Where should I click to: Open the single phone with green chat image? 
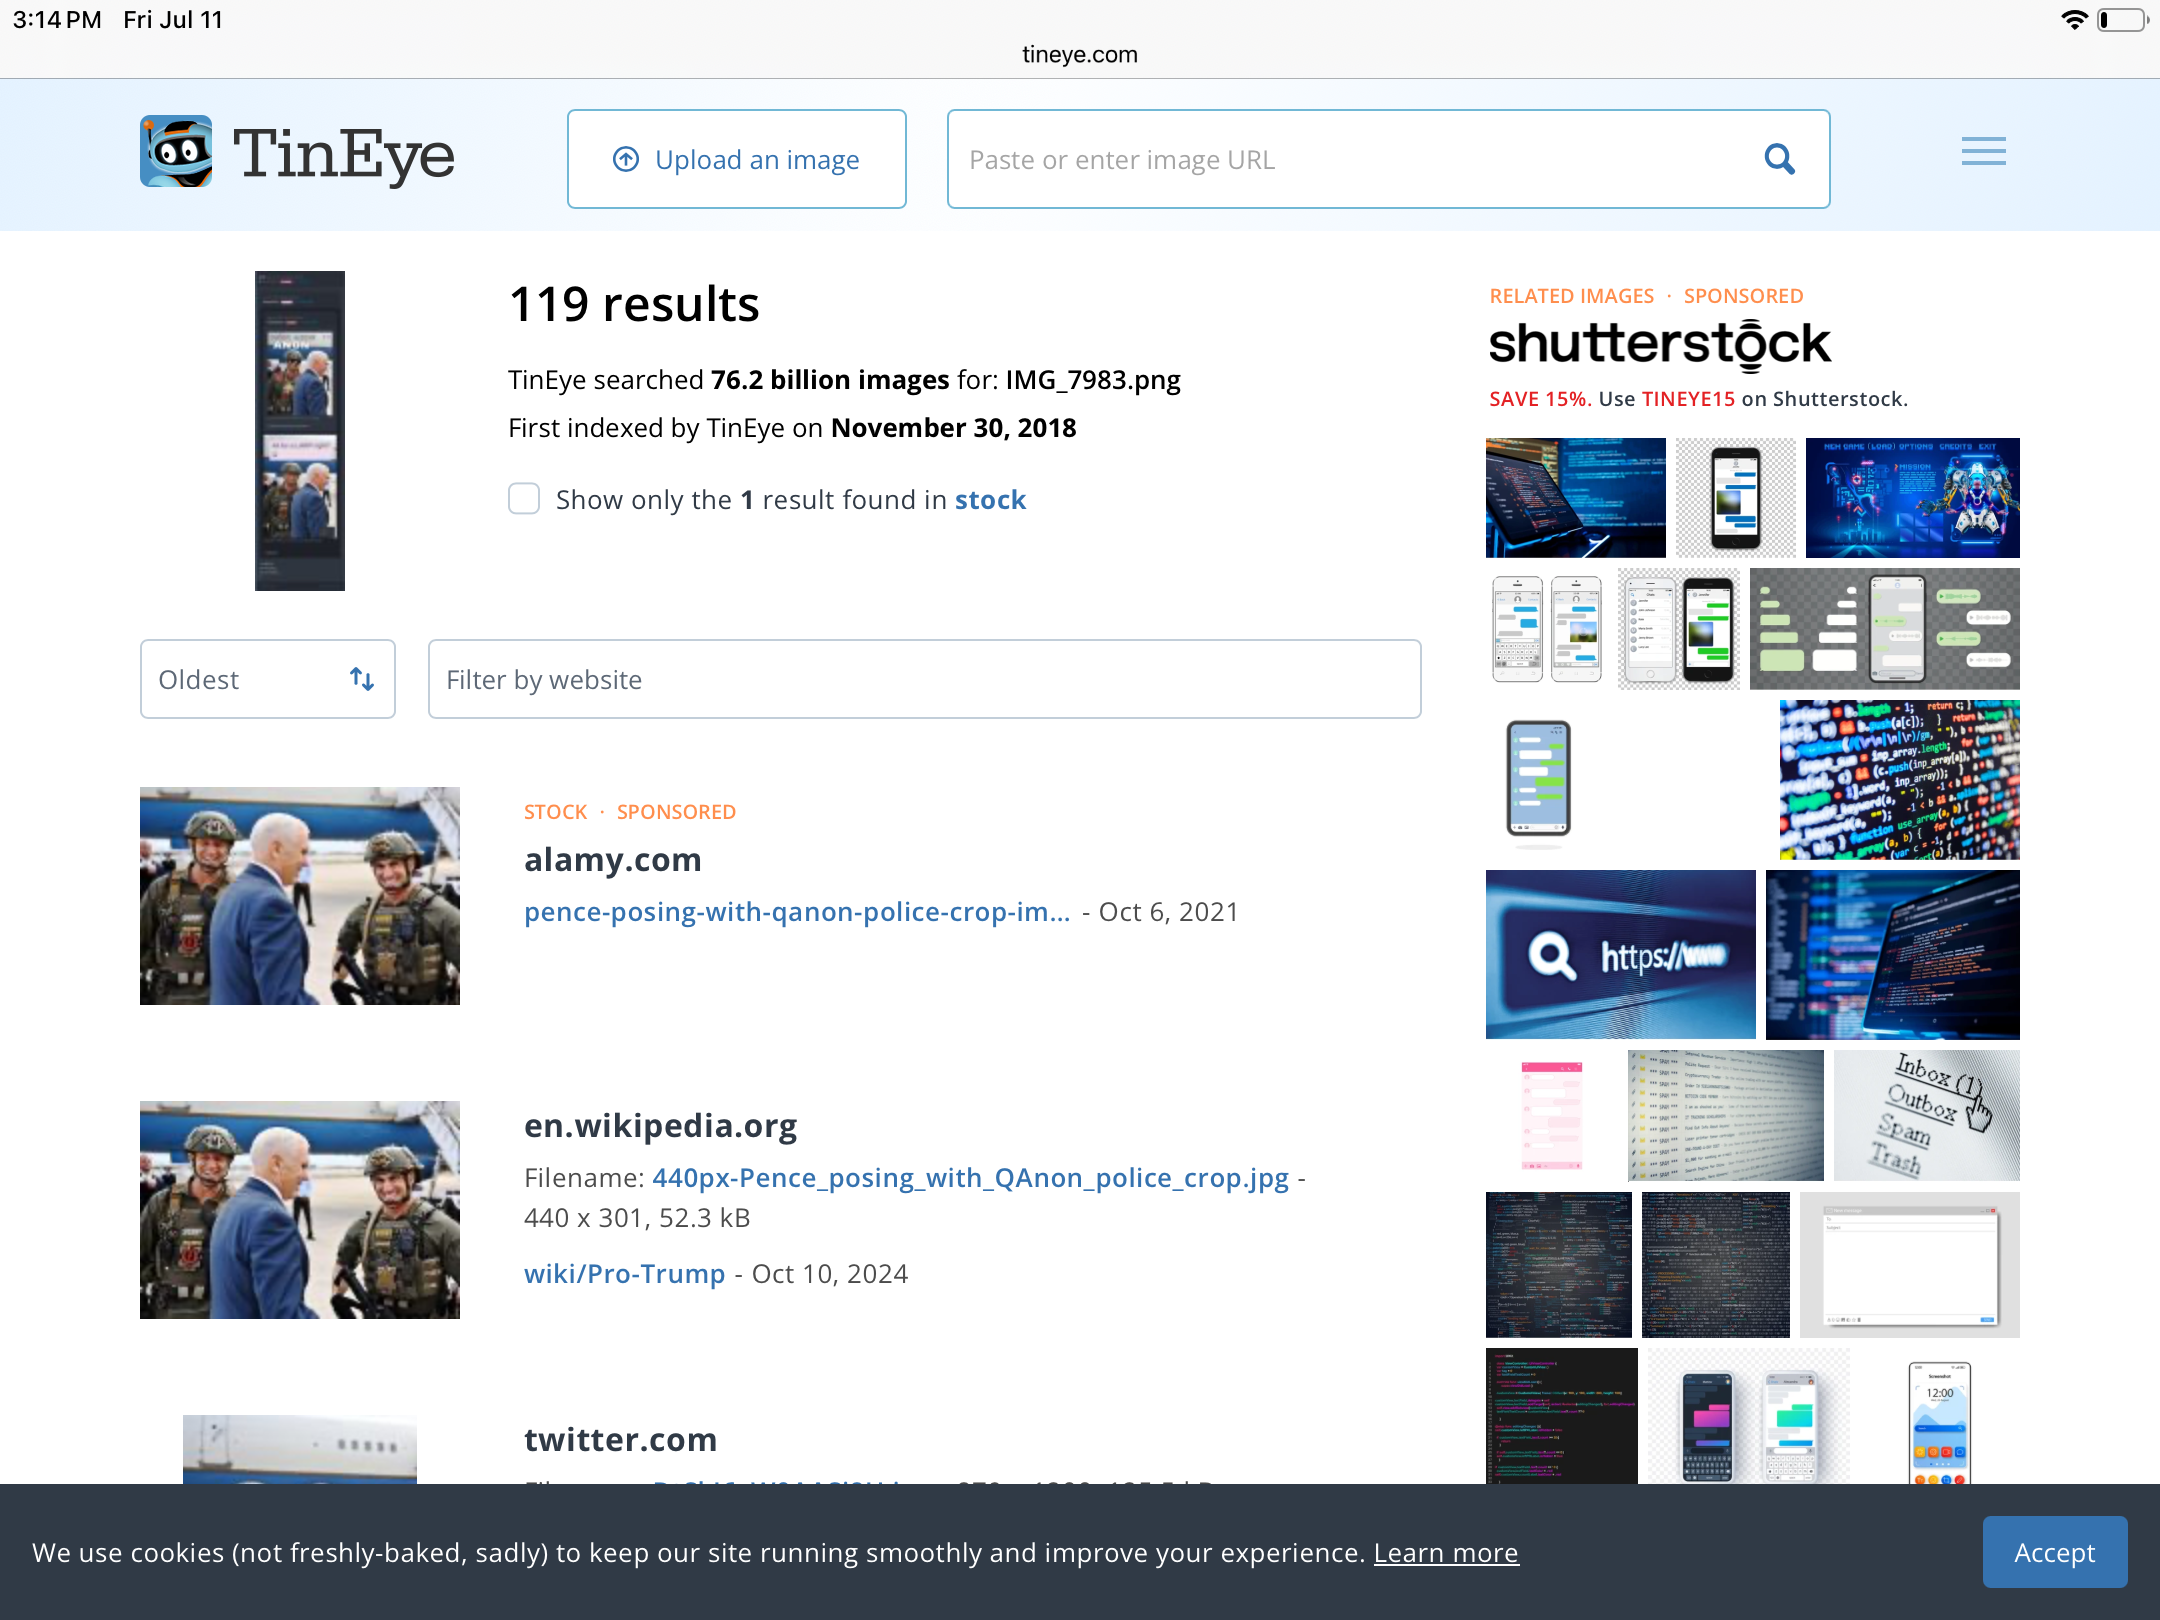pyautogui.click(x=1538, y=779)
